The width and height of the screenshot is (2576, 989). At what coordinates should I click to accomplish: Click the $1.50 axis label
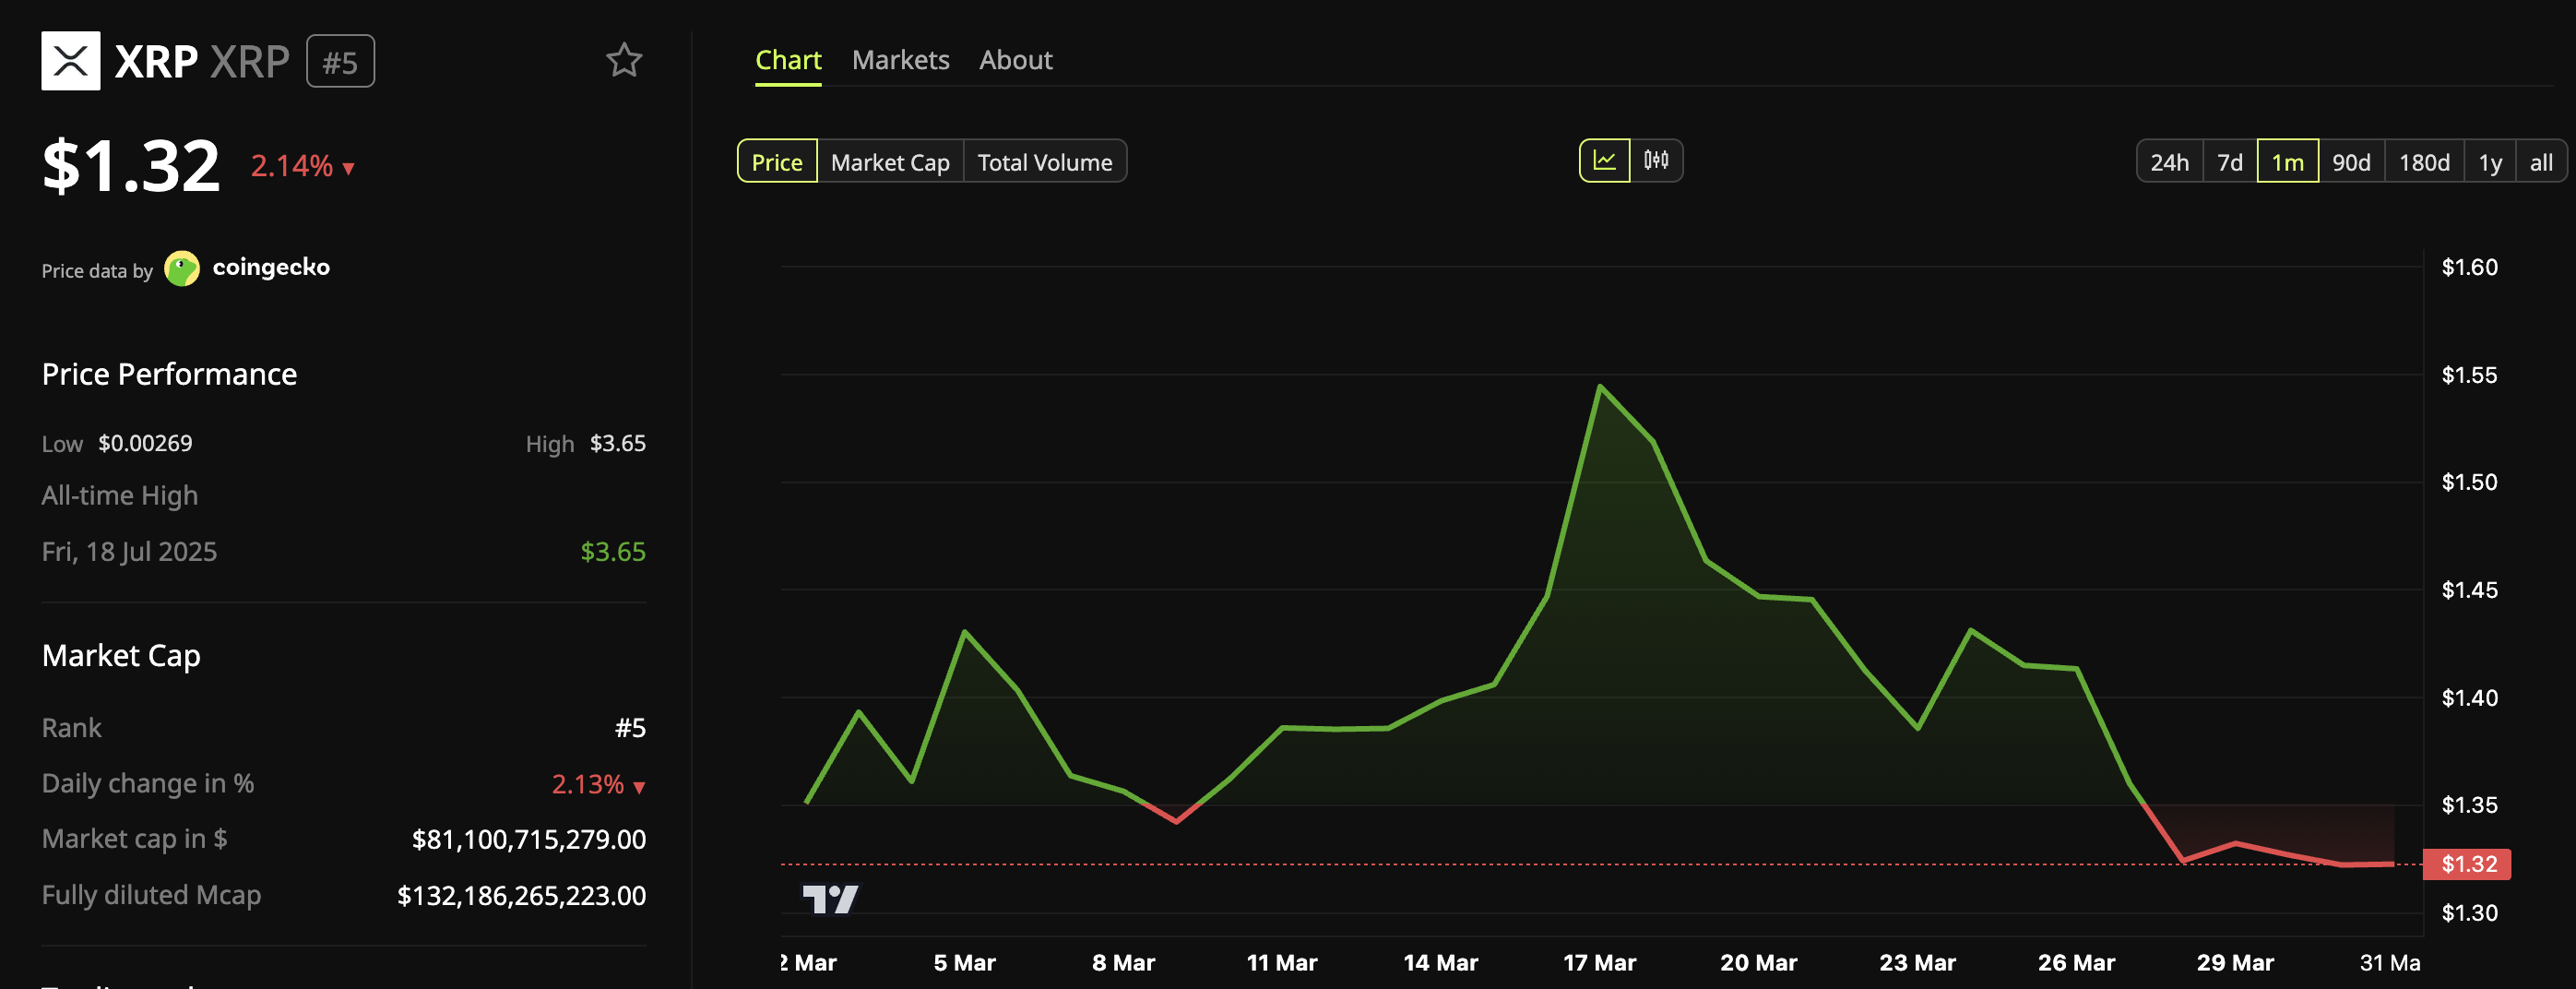[2469, 482]
